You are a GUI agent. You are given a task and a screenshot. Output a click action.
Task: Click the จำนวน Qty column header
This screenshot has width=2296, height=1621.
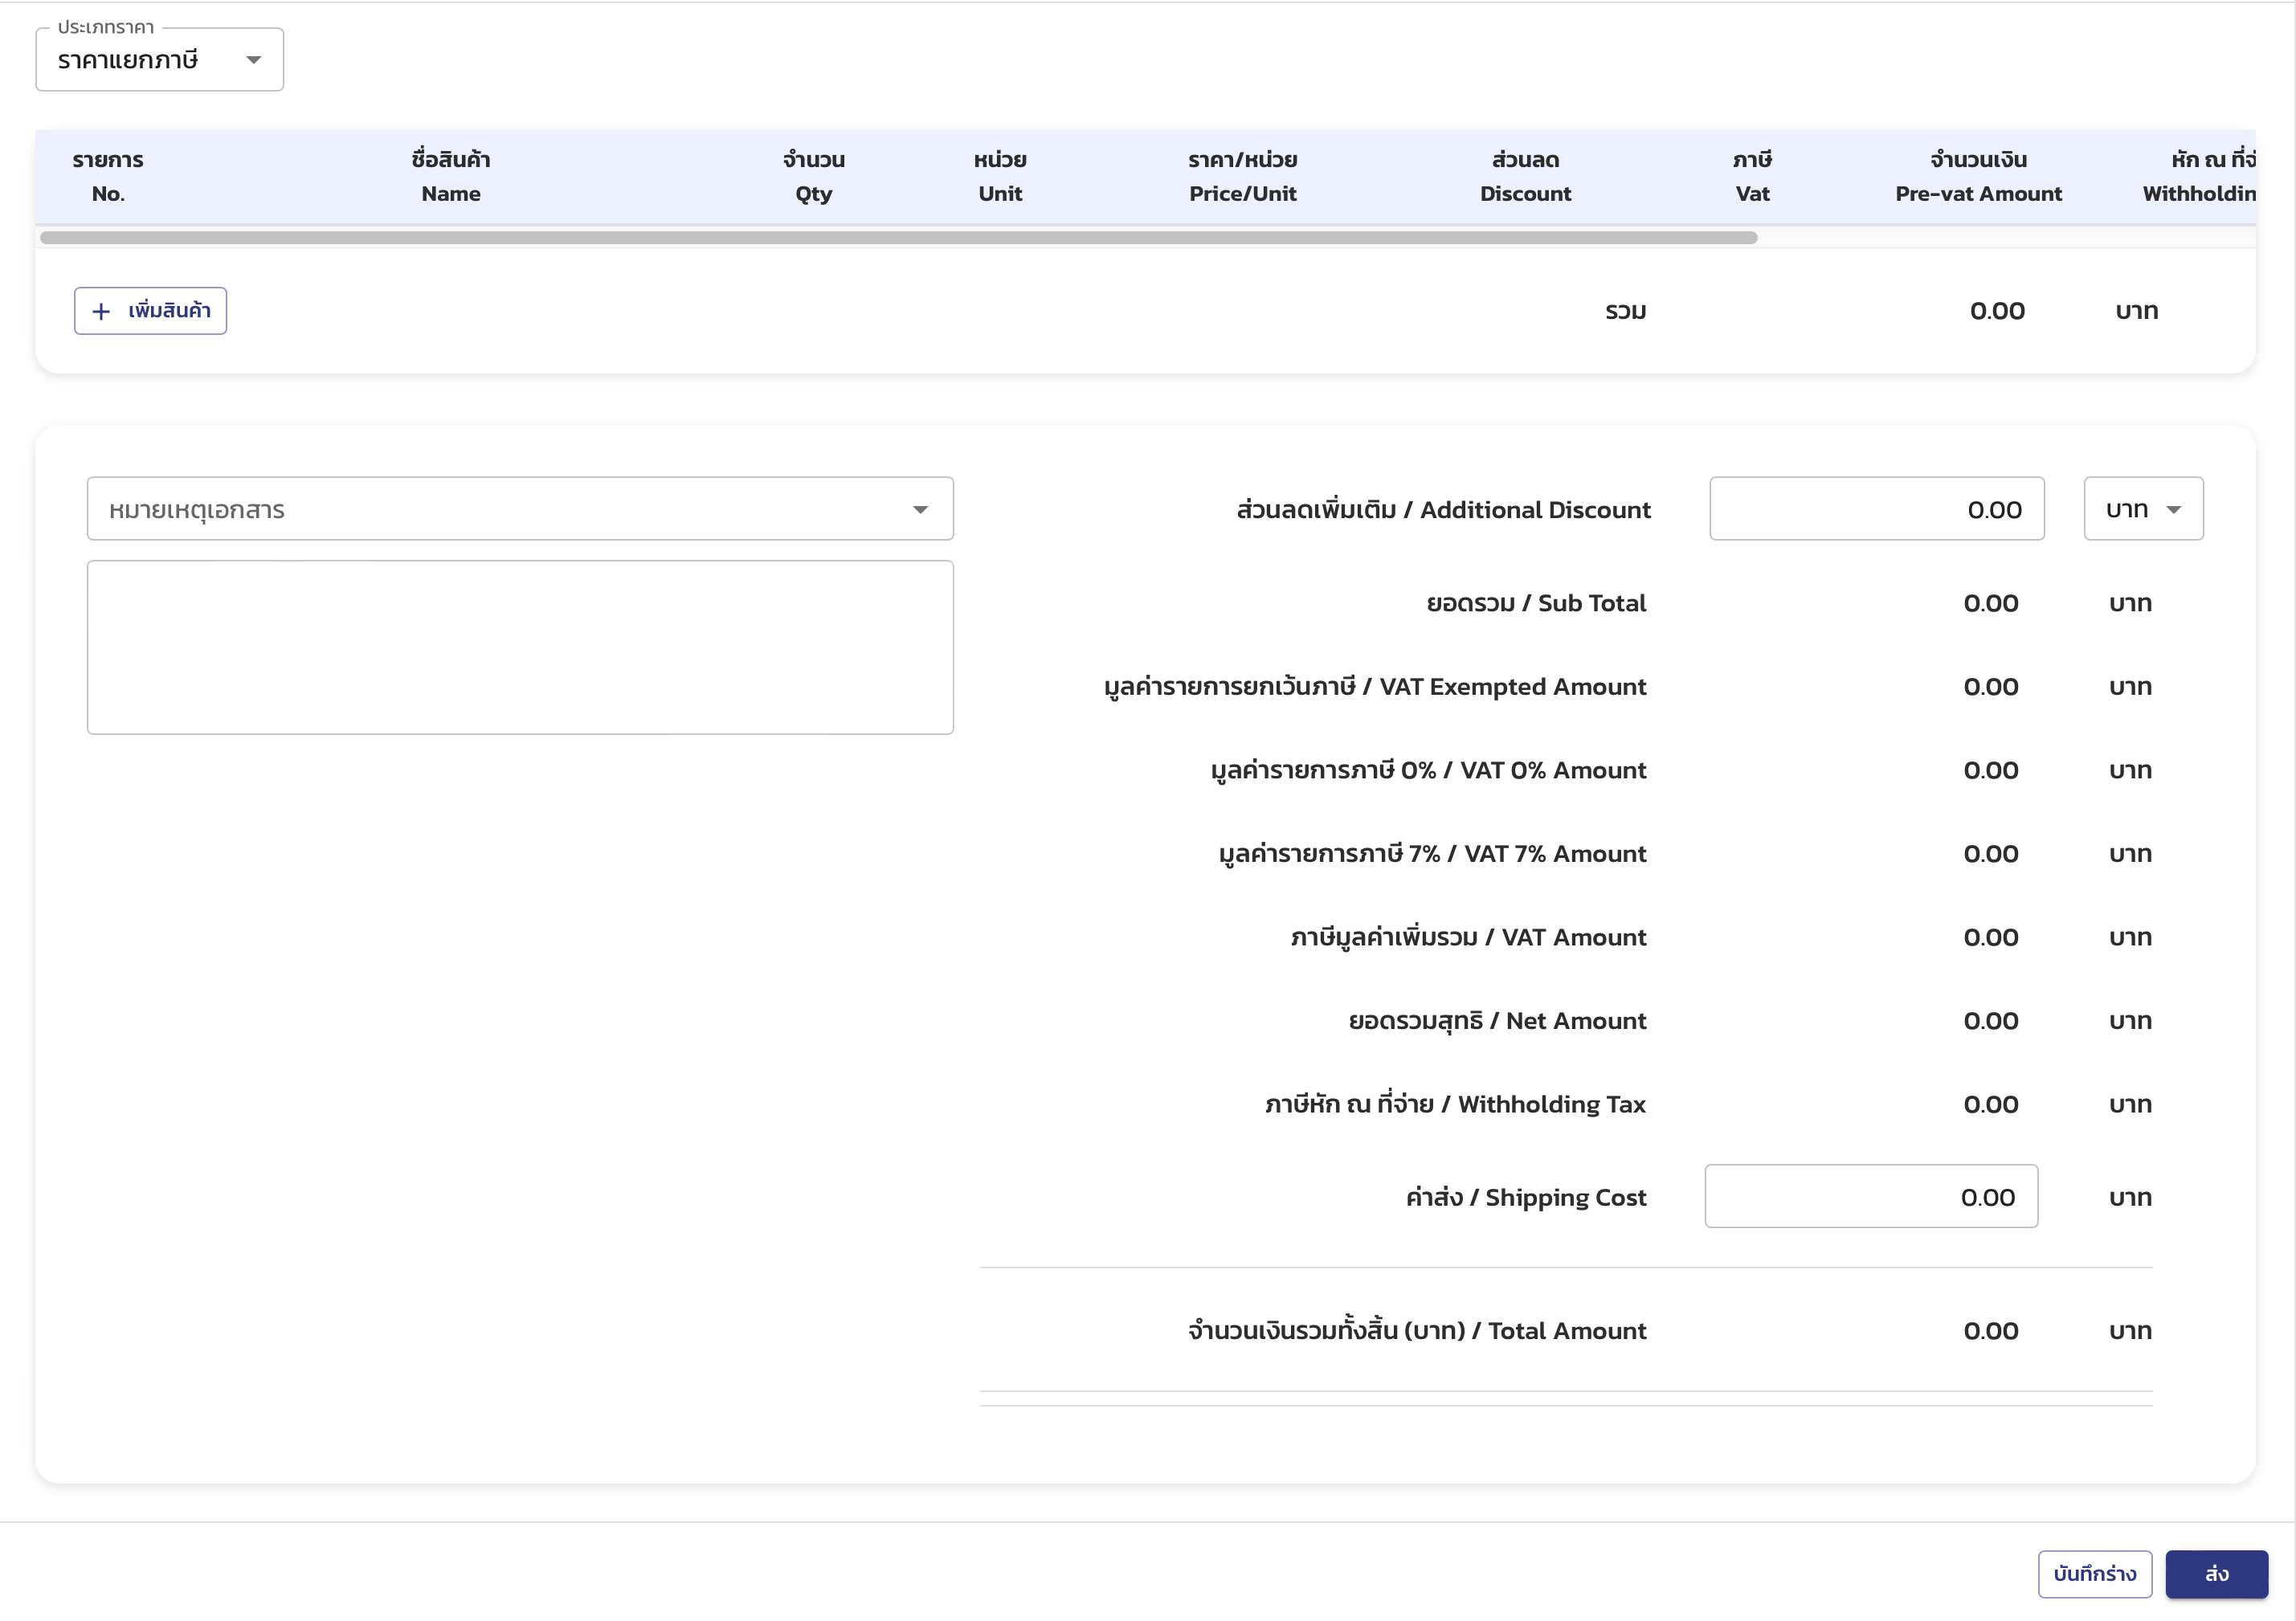[x=814, y=177]
